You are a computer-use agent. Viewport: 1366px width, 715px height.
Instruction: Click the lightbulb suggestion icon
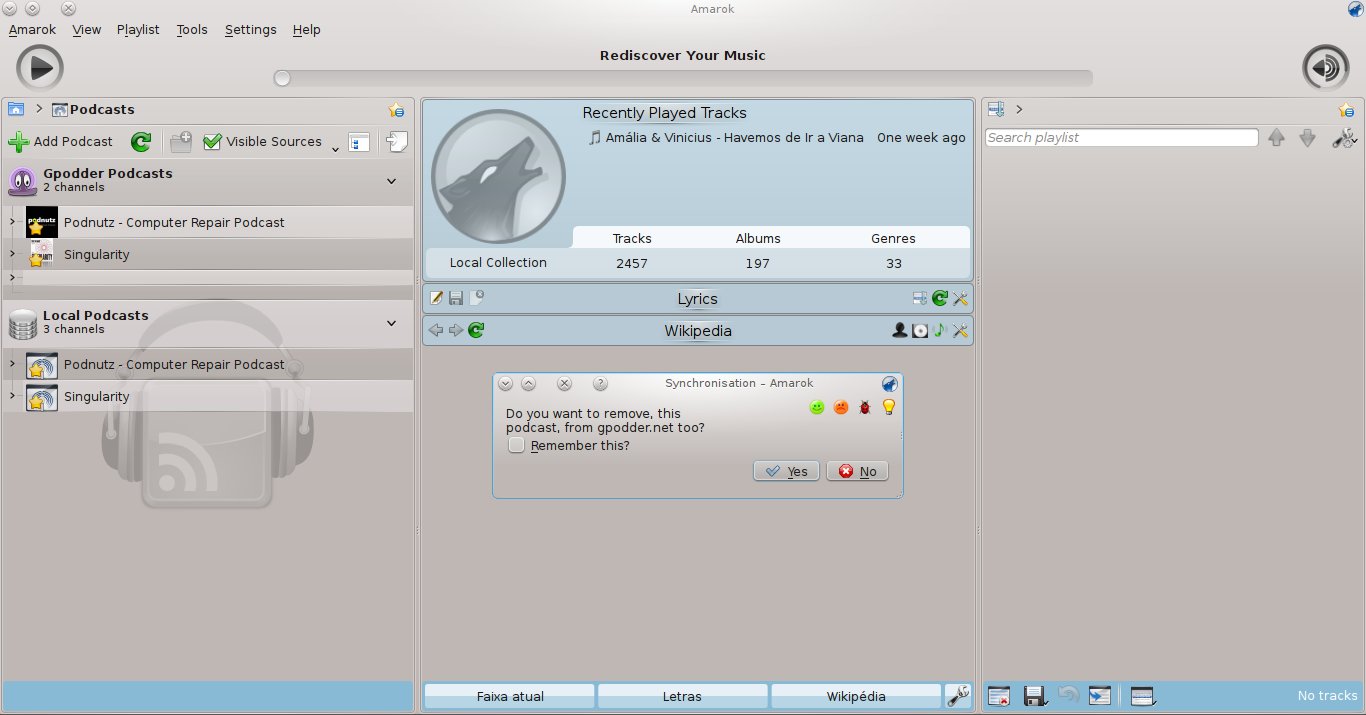point(888,407)
